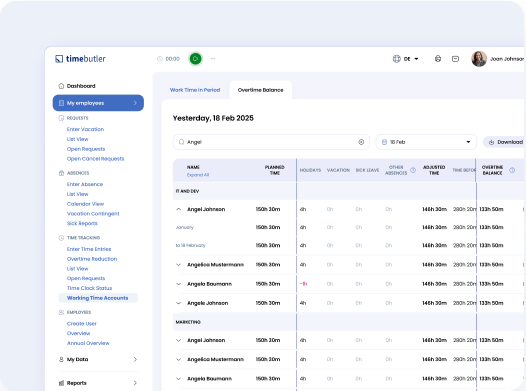Open the DE language dropdown
The height and width of the screenshot is (391, 526).
(411, 59)
